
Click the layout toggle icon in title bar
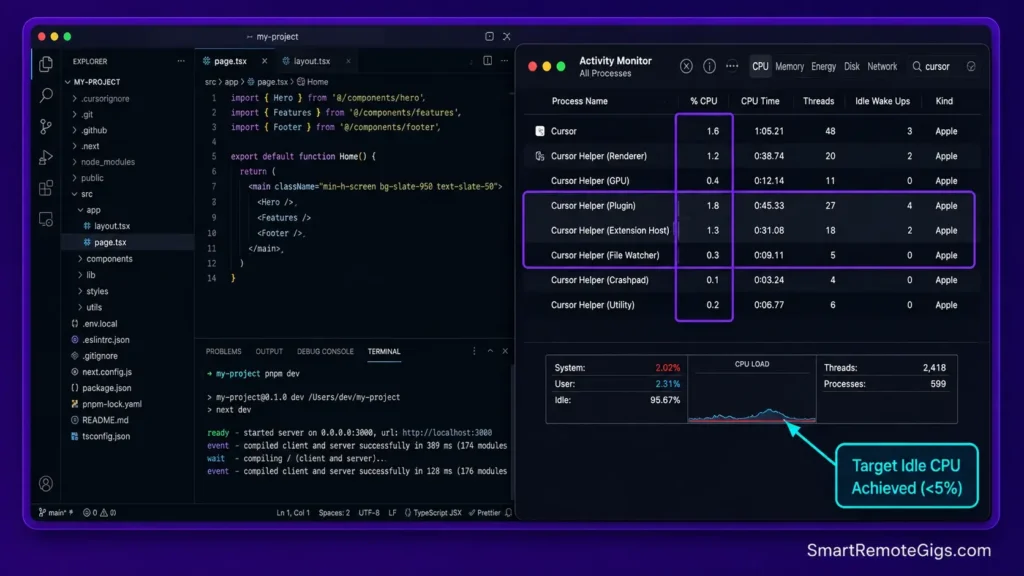pyautogui.click(x=489, y=37)
